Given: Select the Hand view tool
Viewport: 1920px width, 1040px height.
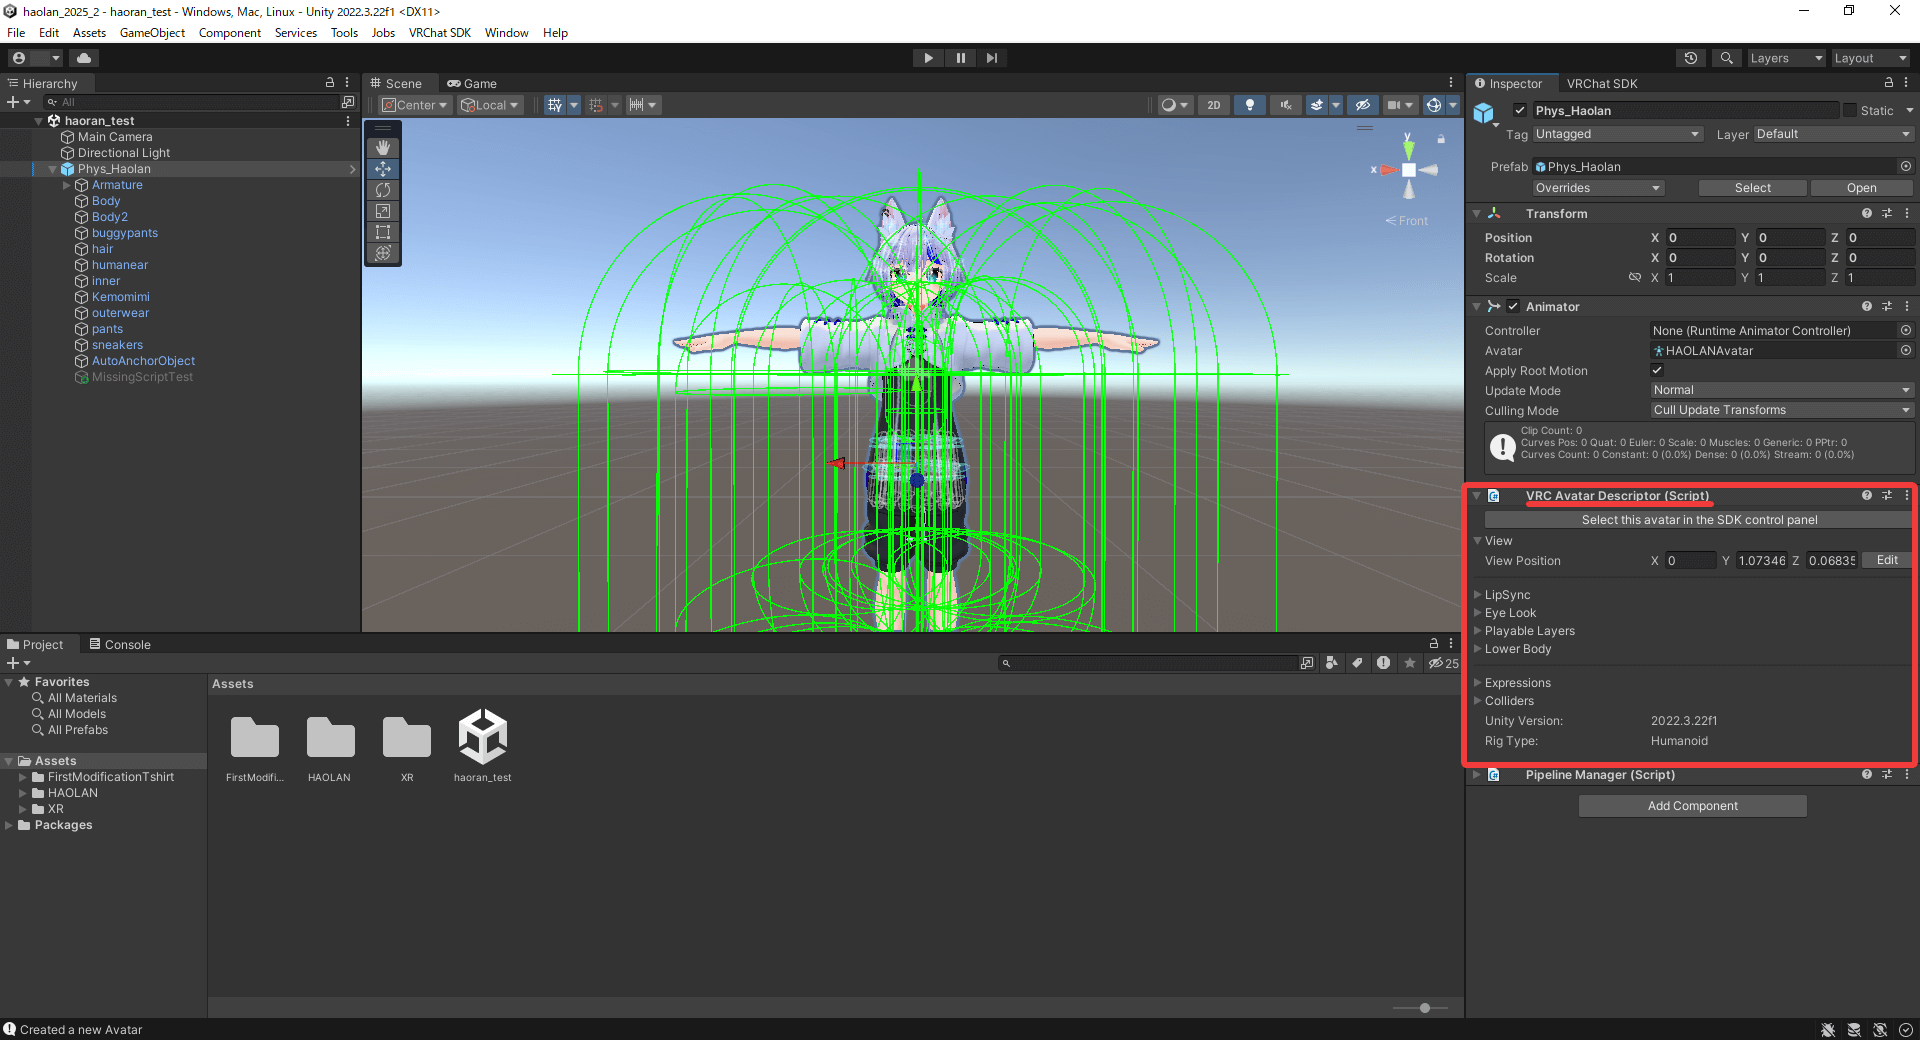Looking at the screenshot, I should pyautogui.click(x=383, y=148).
